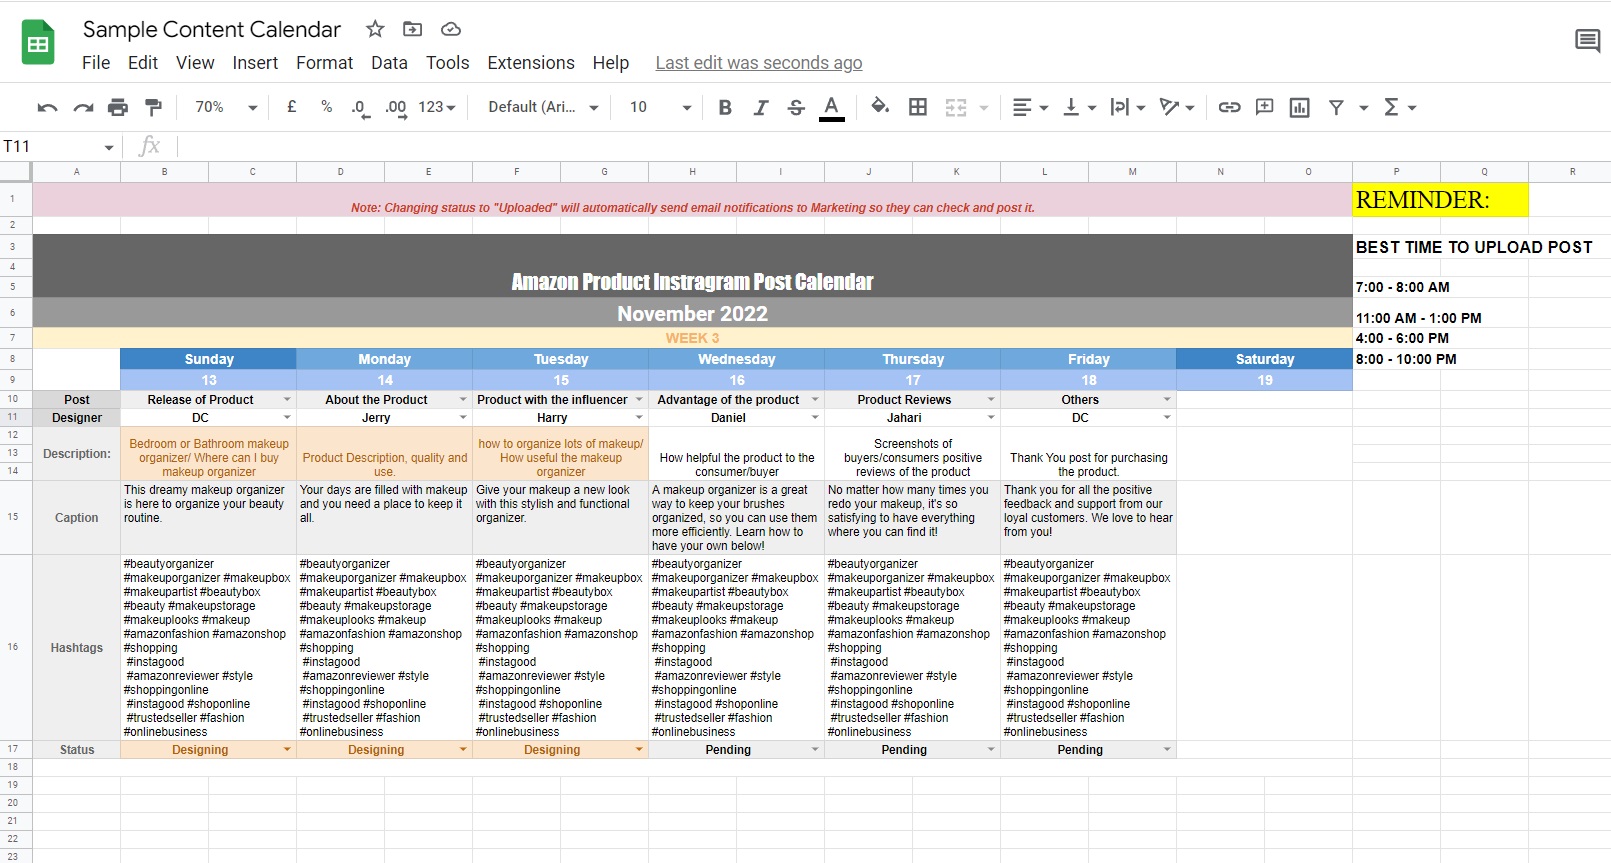Open the T11 name box dropdown
Screen dimensions: 1611x863
pyautogui.click(x=108, y=147)
